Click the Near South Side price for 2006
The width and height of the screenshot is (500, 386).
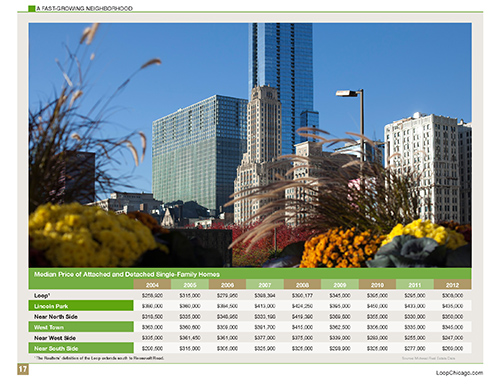coord(227,349)
